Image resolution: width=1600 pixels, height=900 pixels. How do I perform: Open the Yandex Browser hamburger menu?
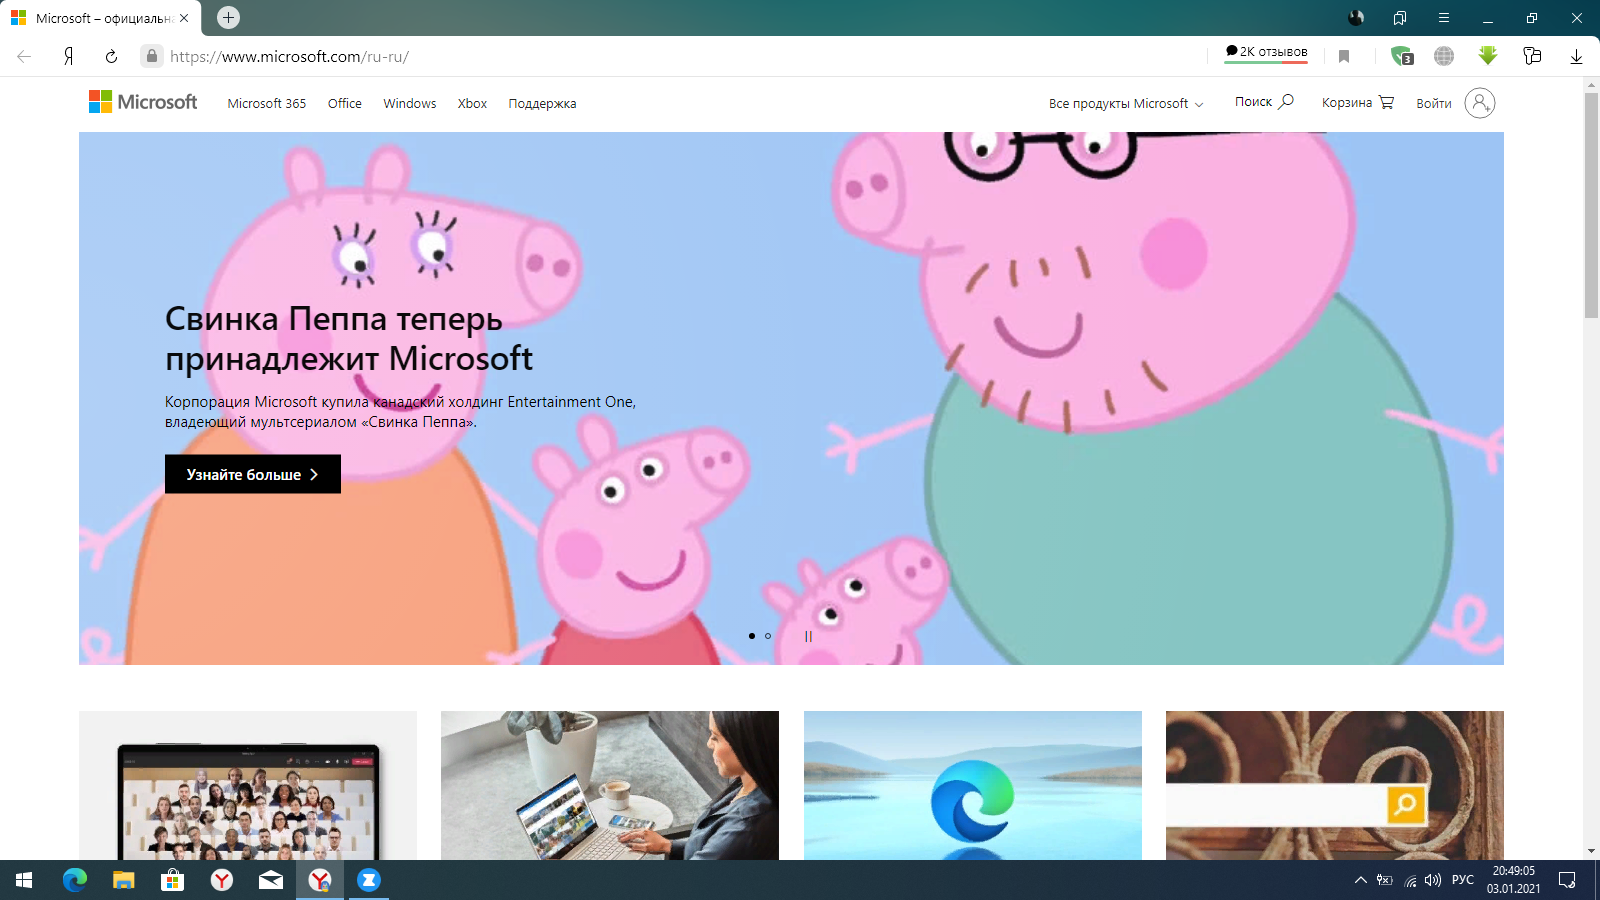point(1444,18)
